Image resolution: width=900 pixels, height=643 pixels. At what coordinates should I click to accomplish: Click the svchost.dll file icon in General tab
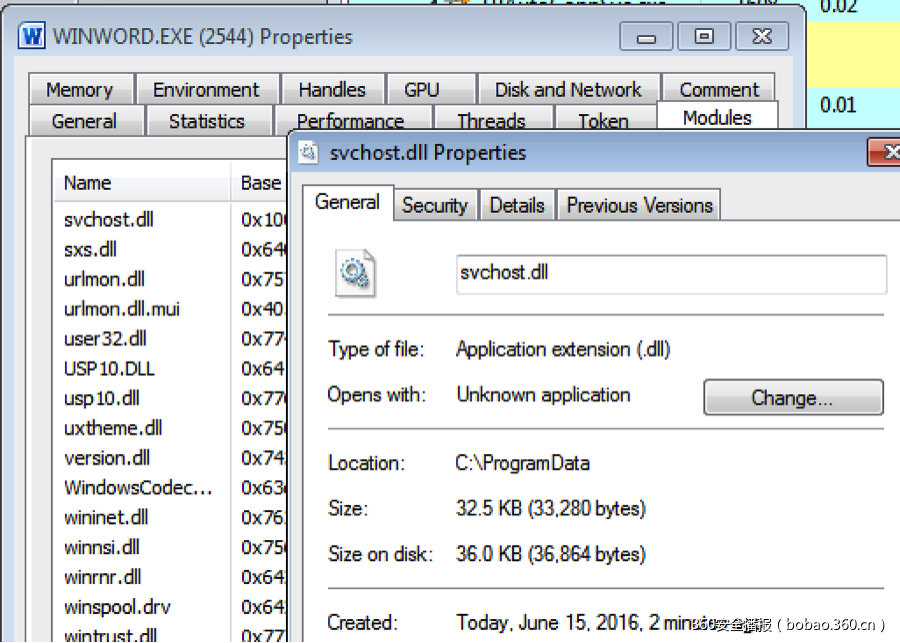355,274
